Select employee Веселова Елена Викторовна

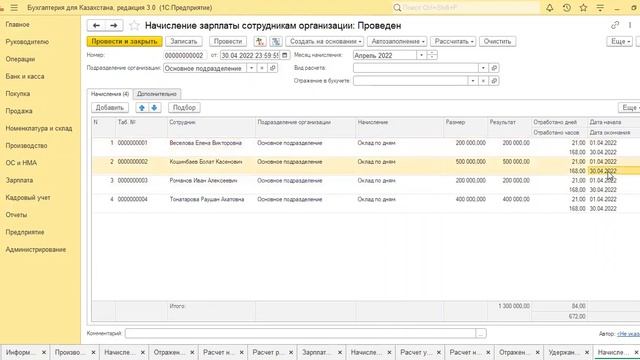206,143
